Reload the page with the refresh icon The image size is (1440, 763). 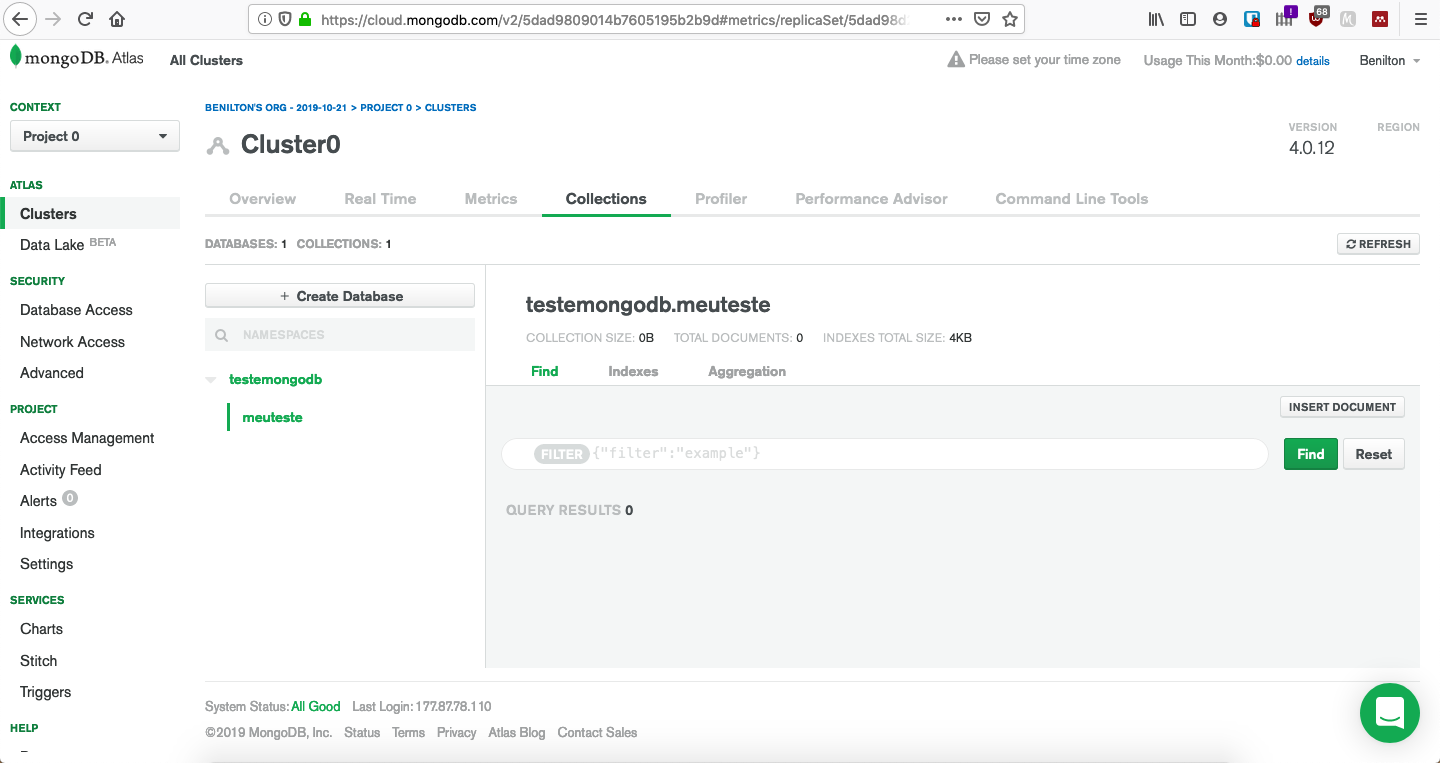pos(85,19)
